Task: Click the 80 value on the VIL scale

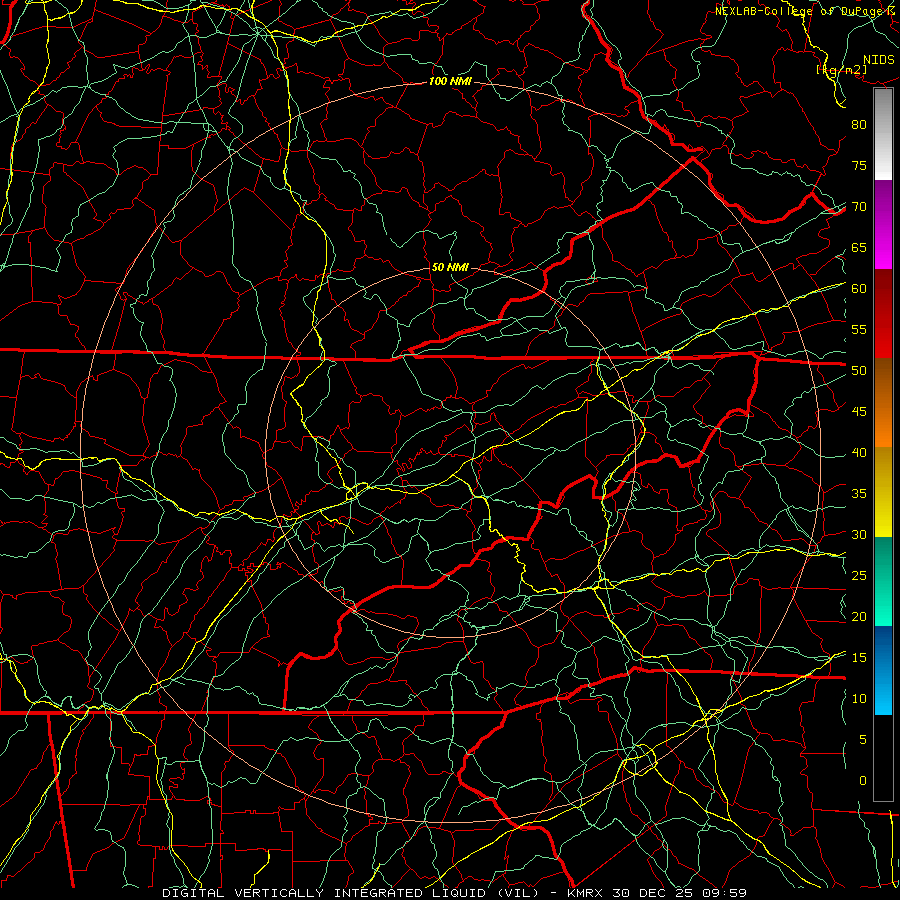Action: 859,125
